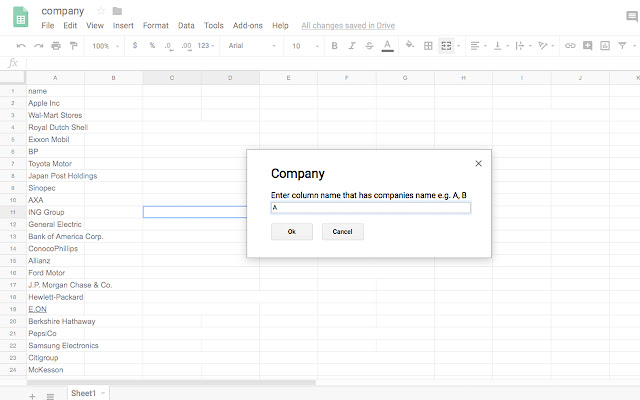Viewport: 640px width, 400px height.
Task: Expand the merge cells dropdown arrow
Action: 459,46
